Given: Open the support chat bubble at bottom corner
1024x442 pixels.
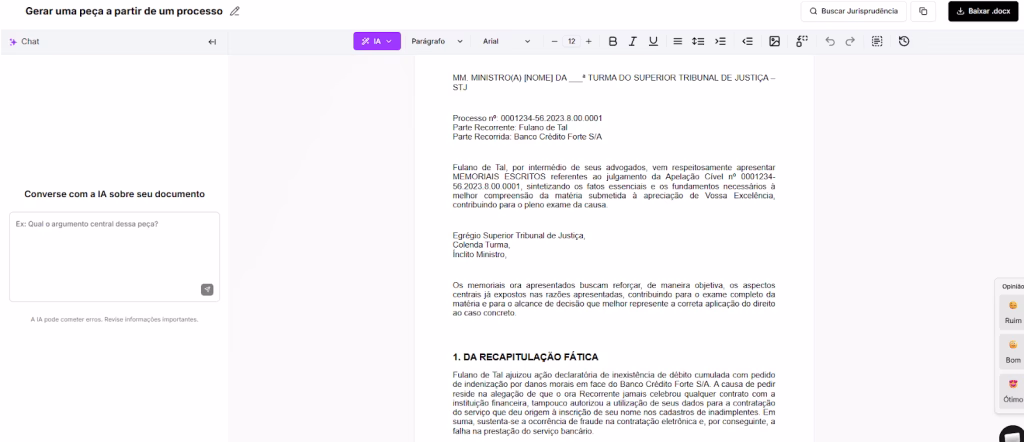Looking at the screenshot, I should click(1013, 434).
